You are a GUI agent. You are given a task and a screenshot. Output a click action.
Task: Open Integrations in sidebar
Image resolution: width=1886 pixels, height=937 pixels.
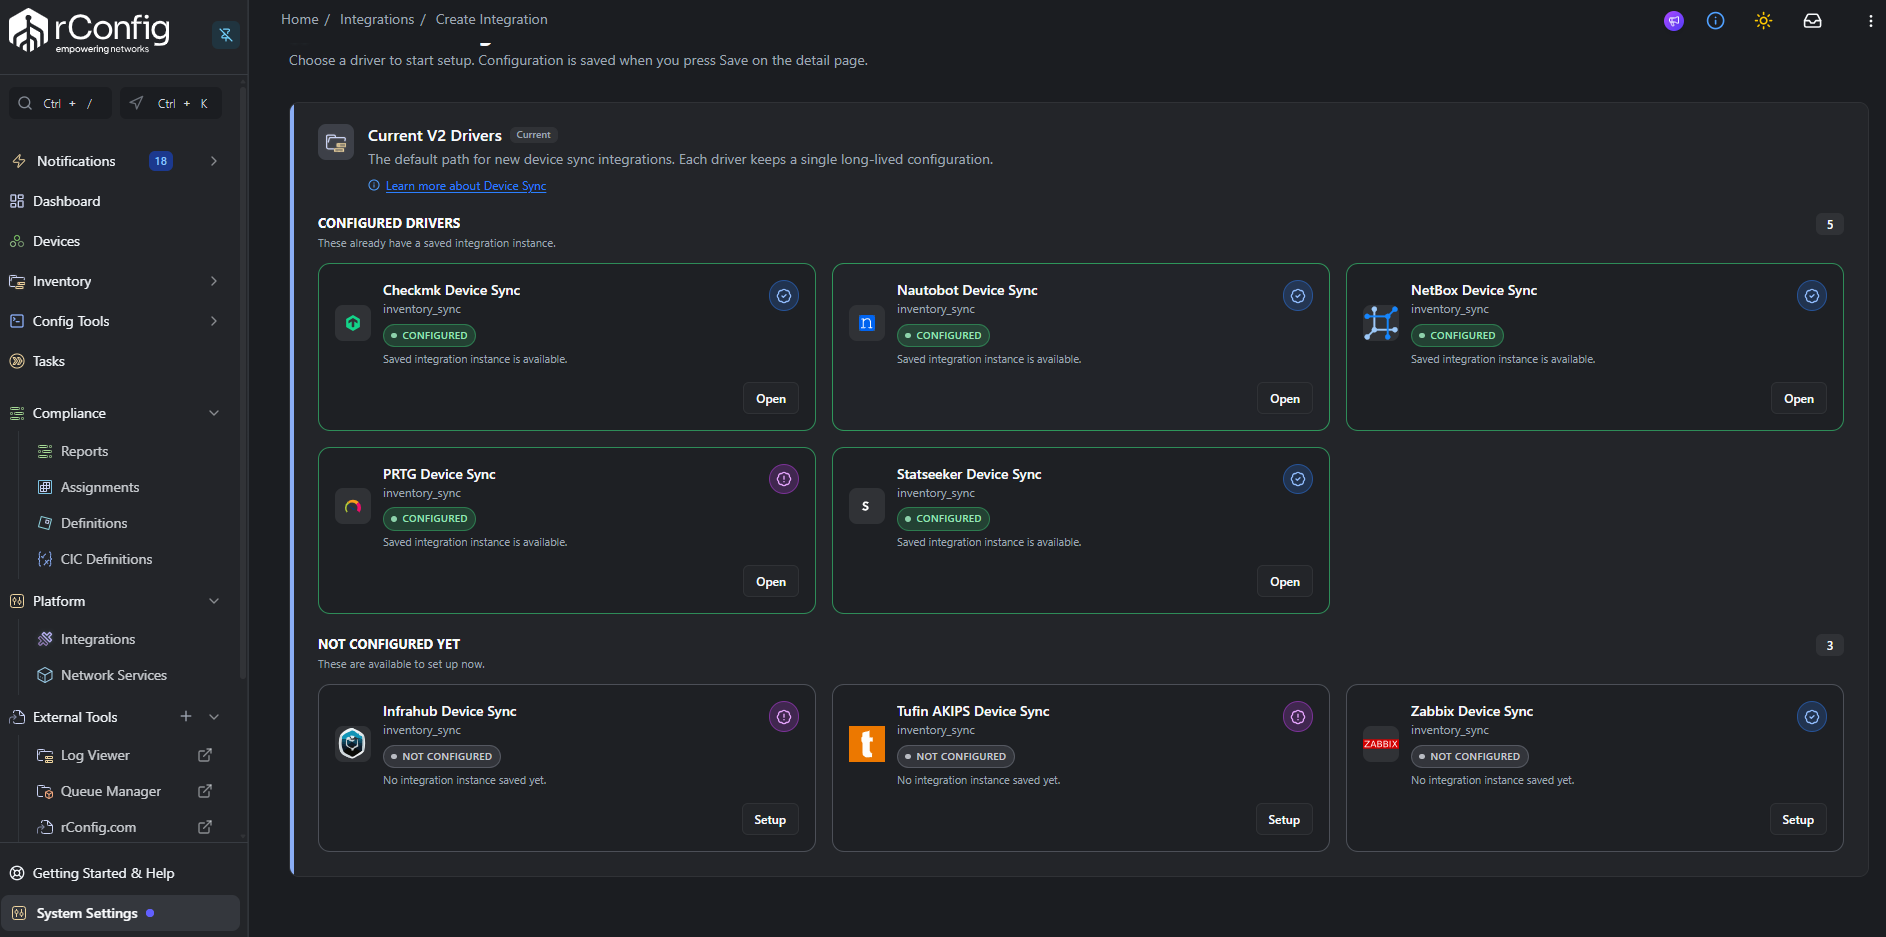98,639
